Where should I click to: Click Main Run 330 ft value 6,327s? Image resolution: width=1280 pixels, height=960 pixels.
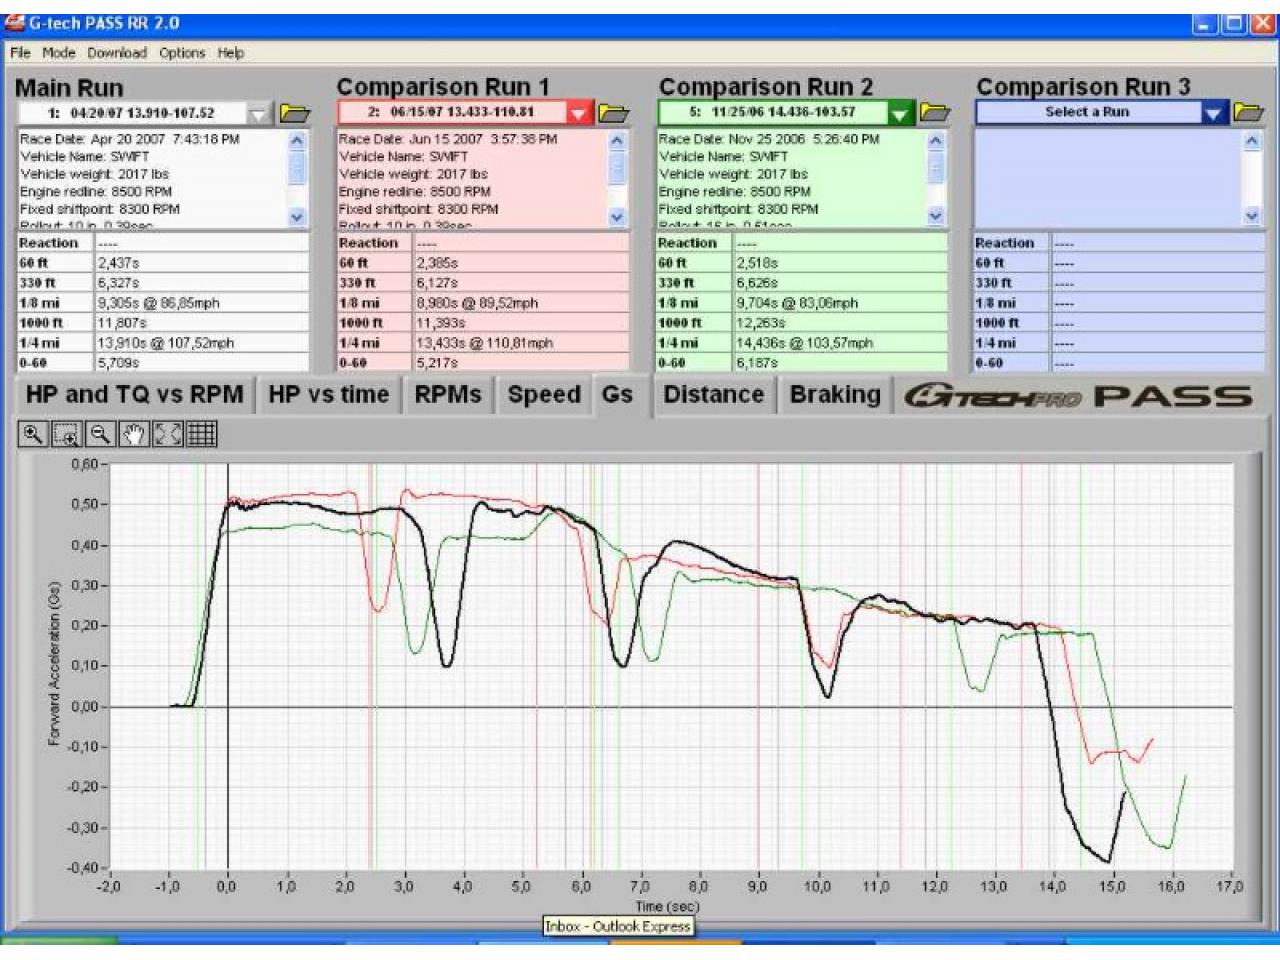click(118, 283)
